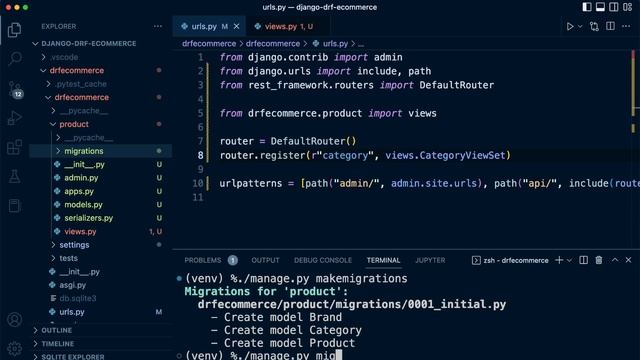
Task: Kill the terminal with trash icon
Action: (x=599, y=260)
